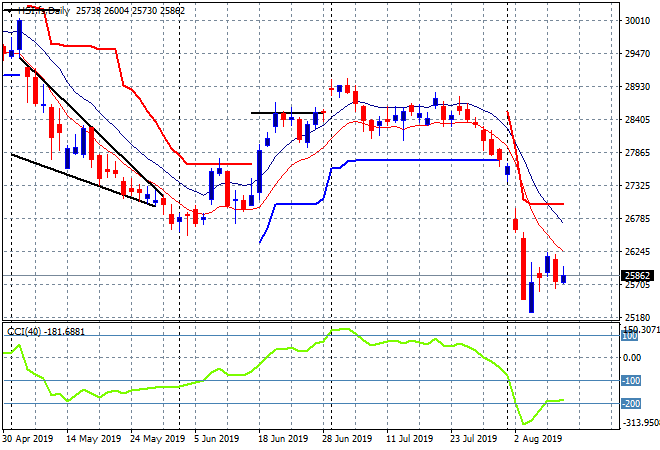Click the '28405' price axis label

[637, 120]
